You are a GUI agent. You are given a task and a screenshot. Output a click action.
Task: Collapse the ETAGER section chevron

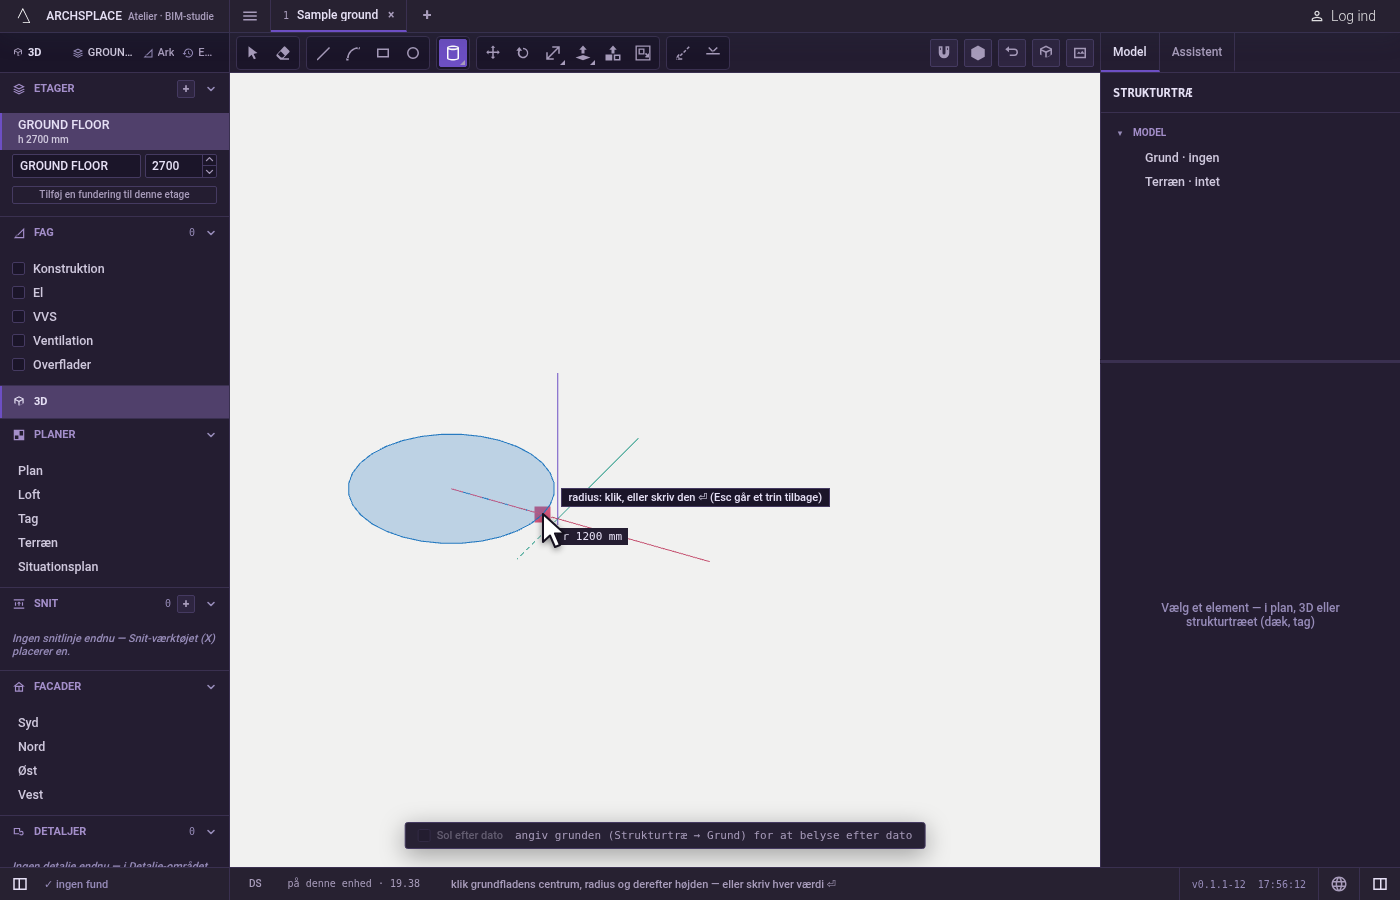(x=211, y=89)
